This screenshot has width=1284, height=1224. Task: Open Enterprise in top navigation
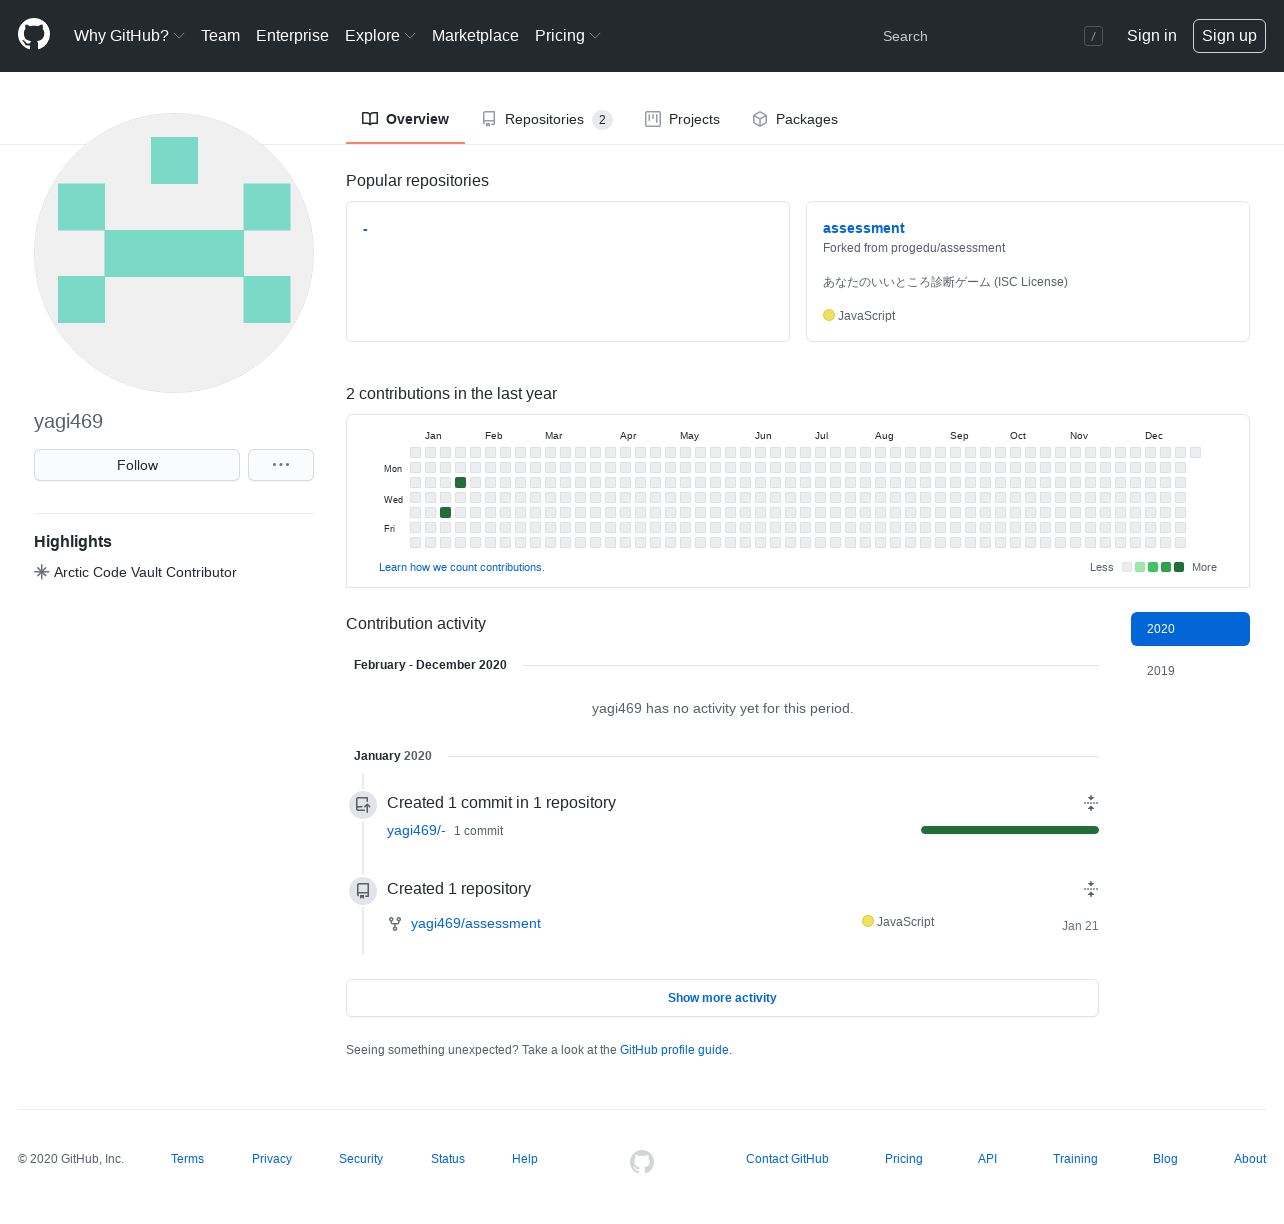tap(292, 36)
